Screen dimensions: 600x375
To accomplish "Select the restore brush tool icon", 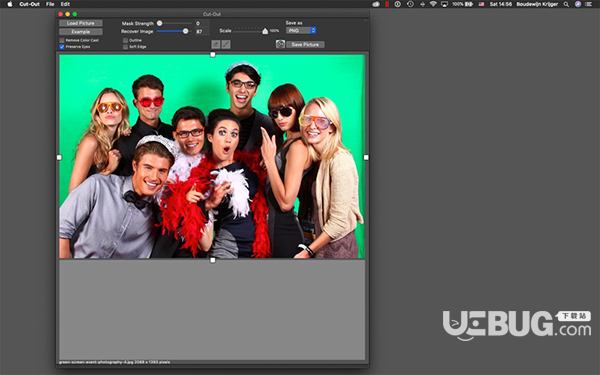I will click(x=226, y=45).
